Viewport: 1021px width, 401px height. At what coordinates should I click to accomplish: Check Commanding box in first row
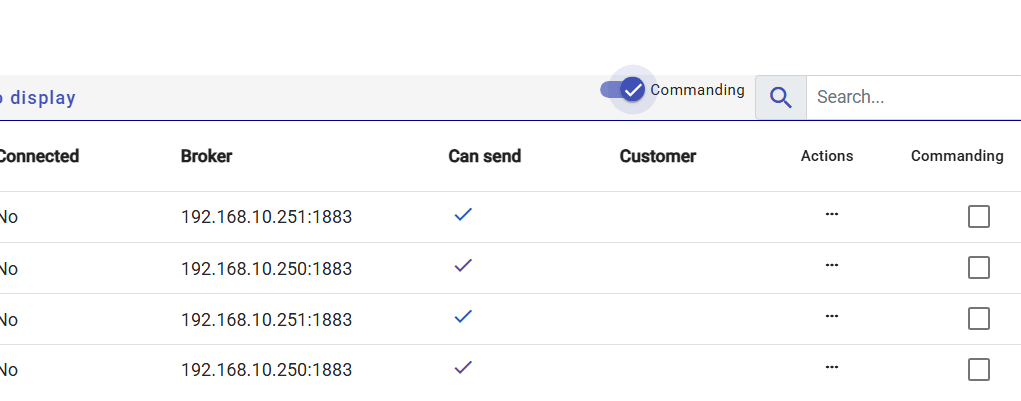point(979,217)
